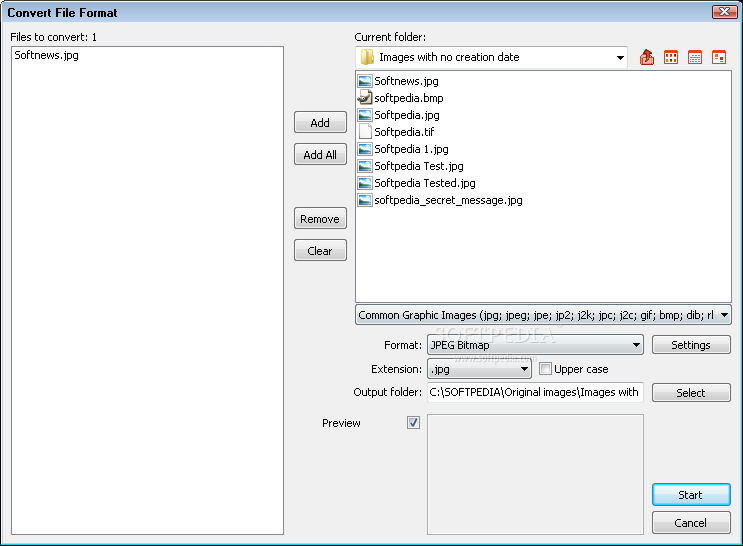The height and width of the screenshot is (546, 743).
Task: Click the Clear button
Action: click(x=320, y=251)
